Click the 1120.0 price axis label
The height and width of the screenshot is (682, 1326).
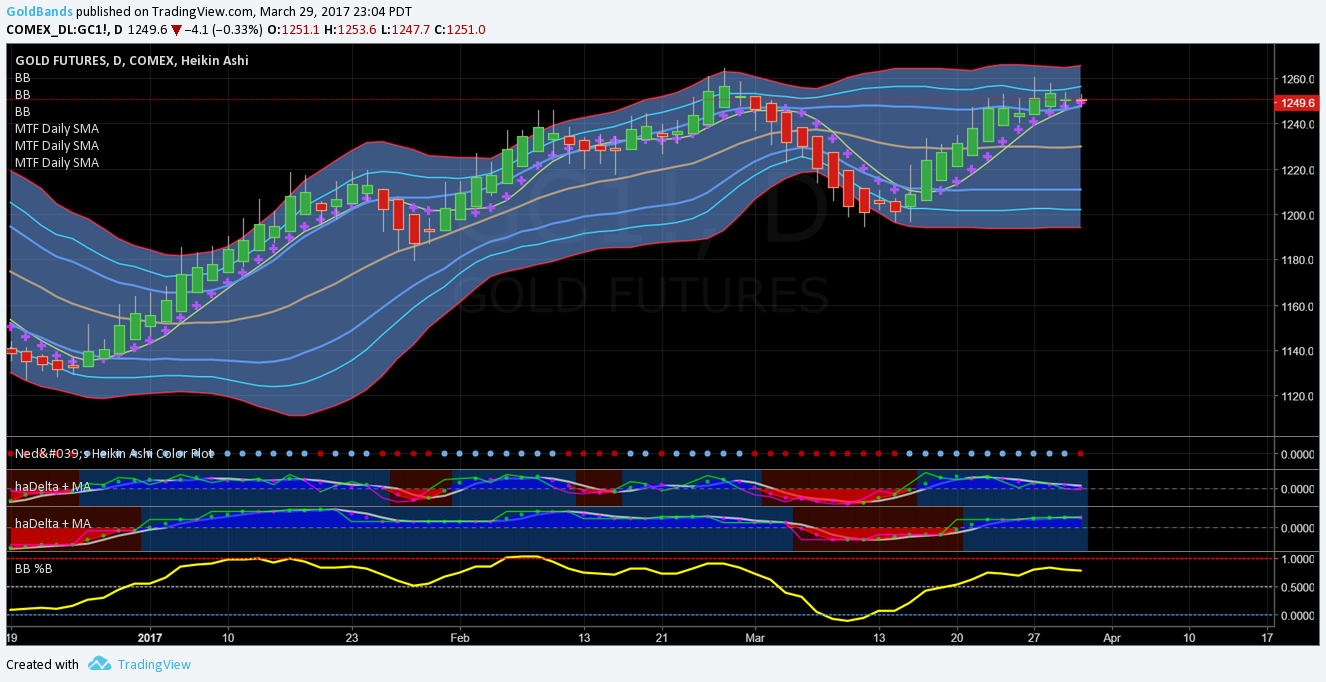click(x=1298, y=396)
